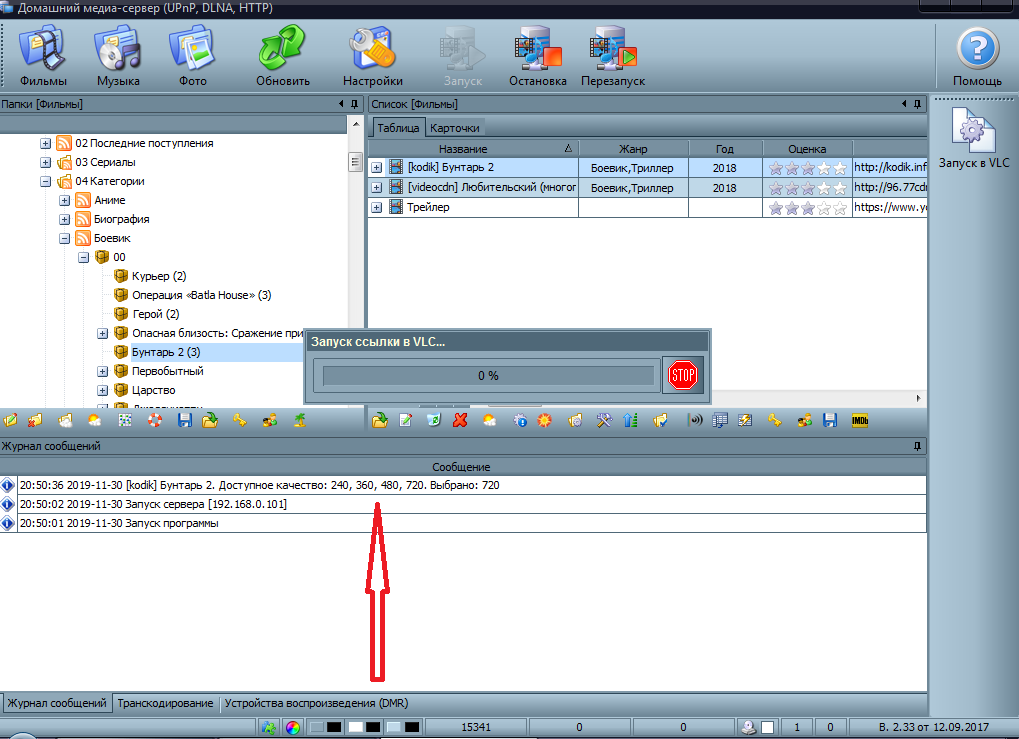The height and width of the screenshot is (739, 1019).
Task: Switch to the Карточки tab
Action: [x=455, y=128]
